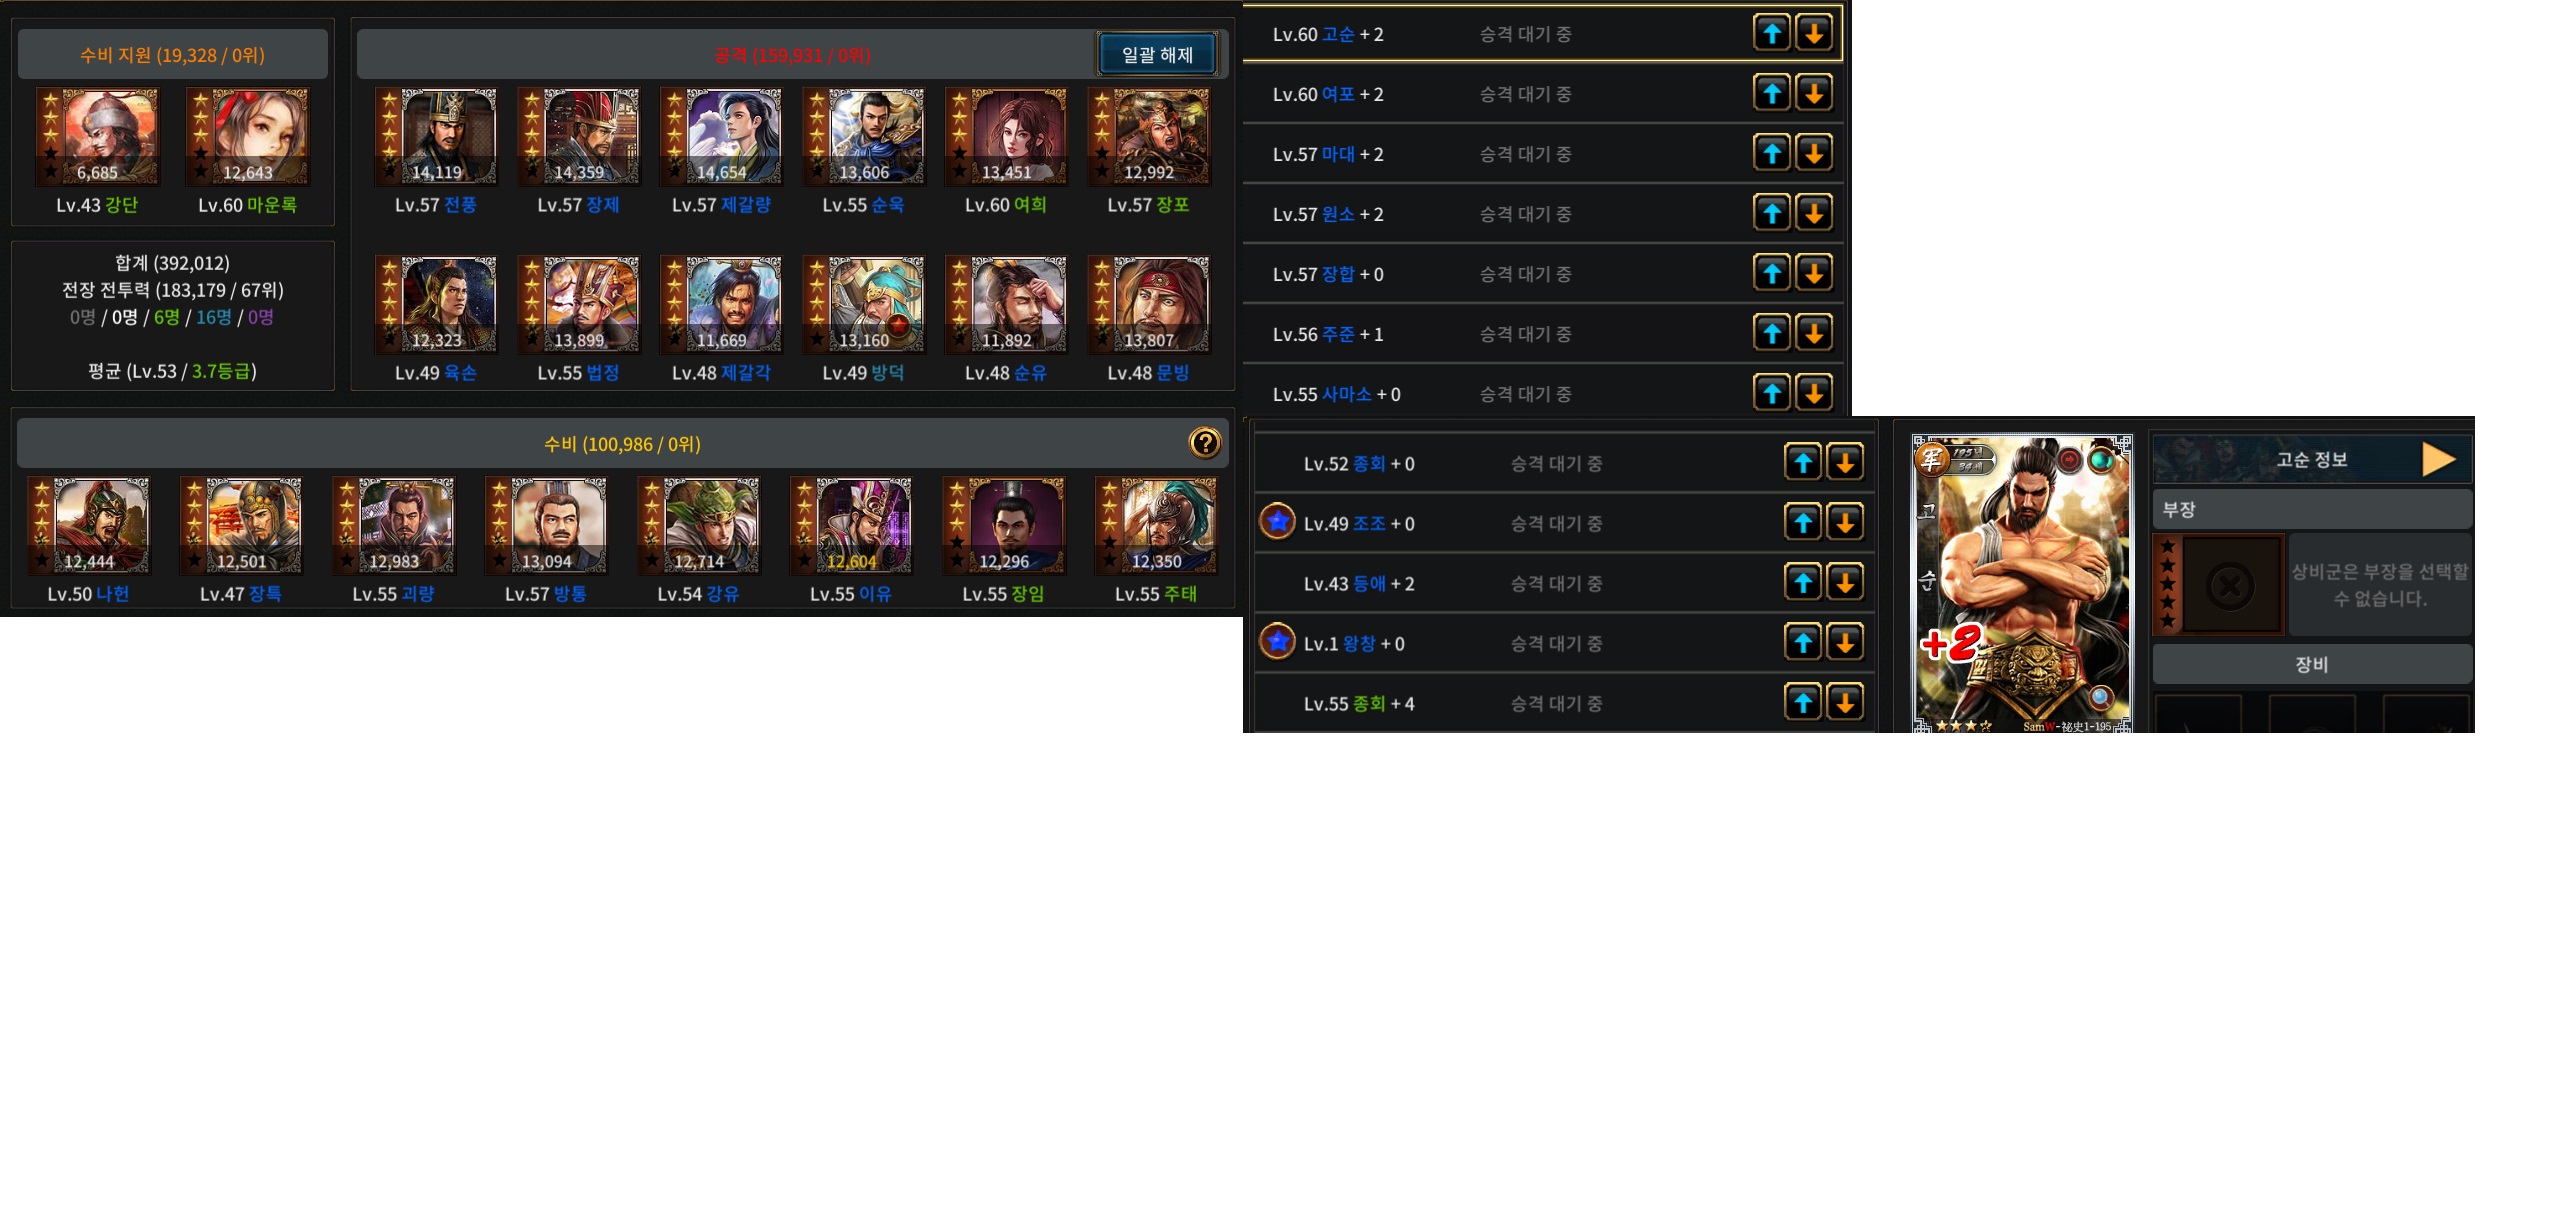The height and width of the screenshot is (1229, 2554).
Task: Click the 일괄 해제 button
Action: (1157, 55)
